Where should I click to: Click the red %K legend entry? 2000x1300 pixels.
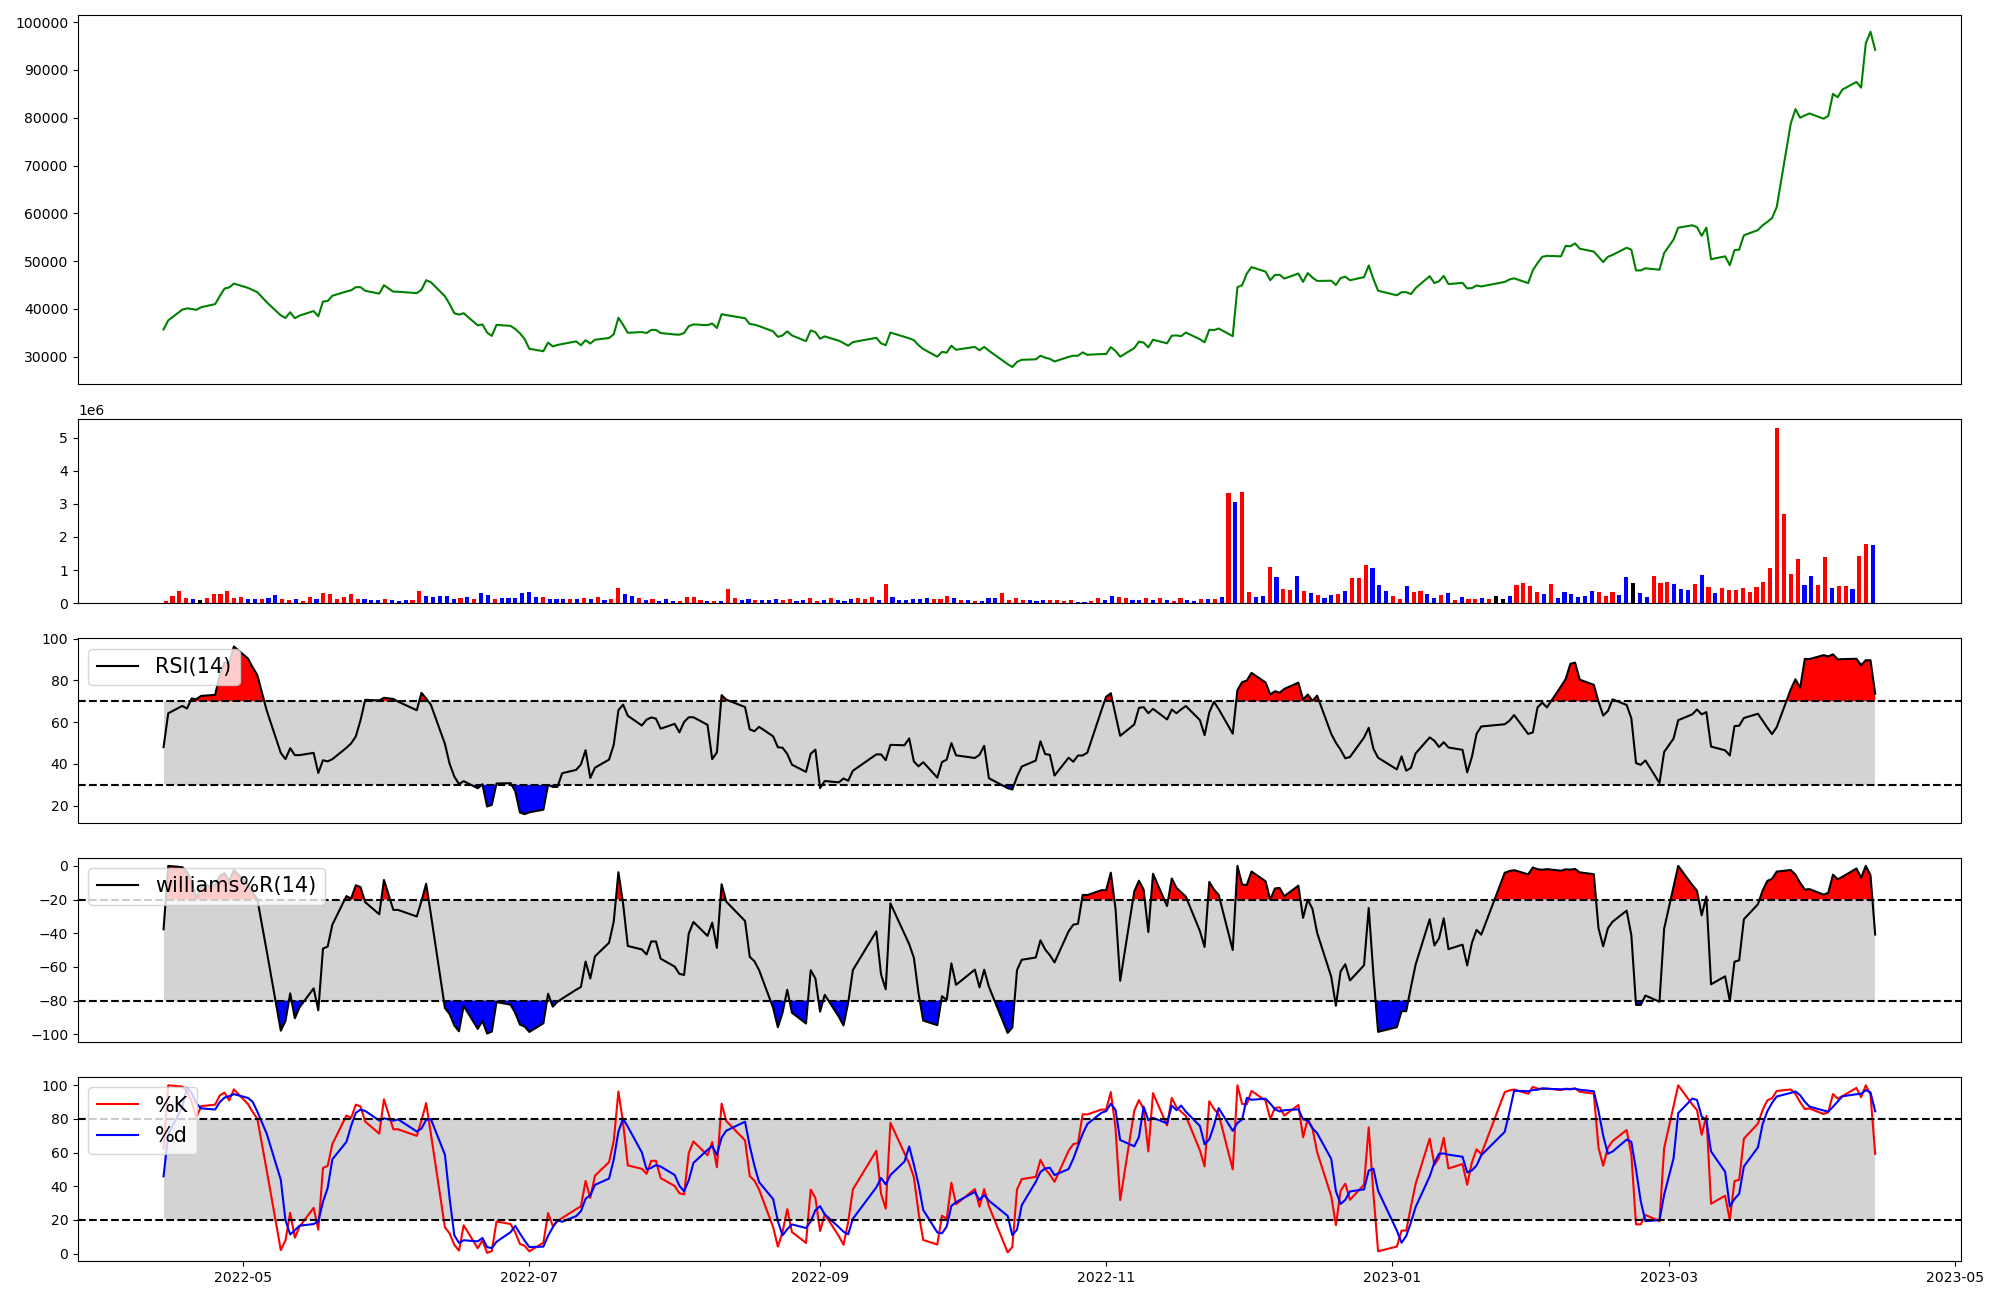pyautogui.click(x=171, y=1104)
